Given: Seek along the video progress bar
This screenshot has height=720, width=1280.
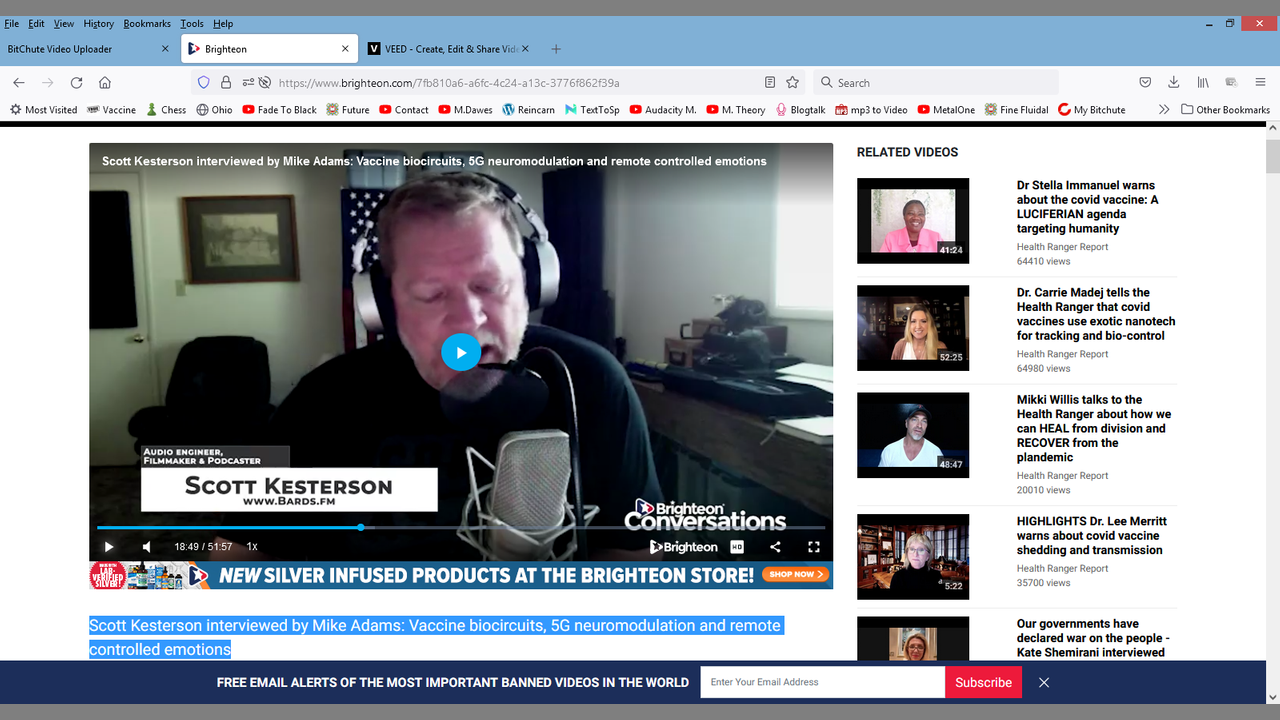Looking at the screenshot, I should coord(460,527).
